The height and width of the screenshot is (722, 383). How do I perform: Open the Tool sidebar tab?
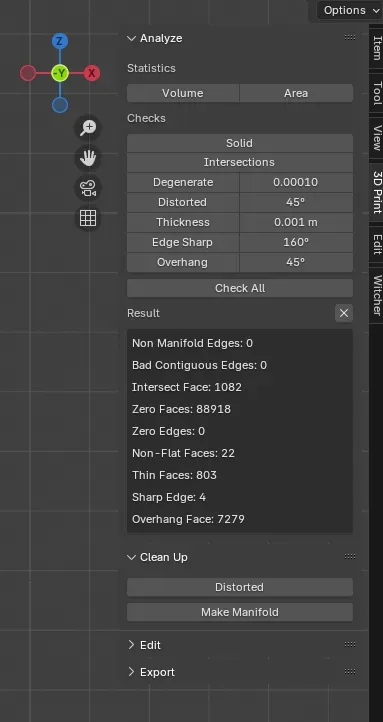pos(377,93)
